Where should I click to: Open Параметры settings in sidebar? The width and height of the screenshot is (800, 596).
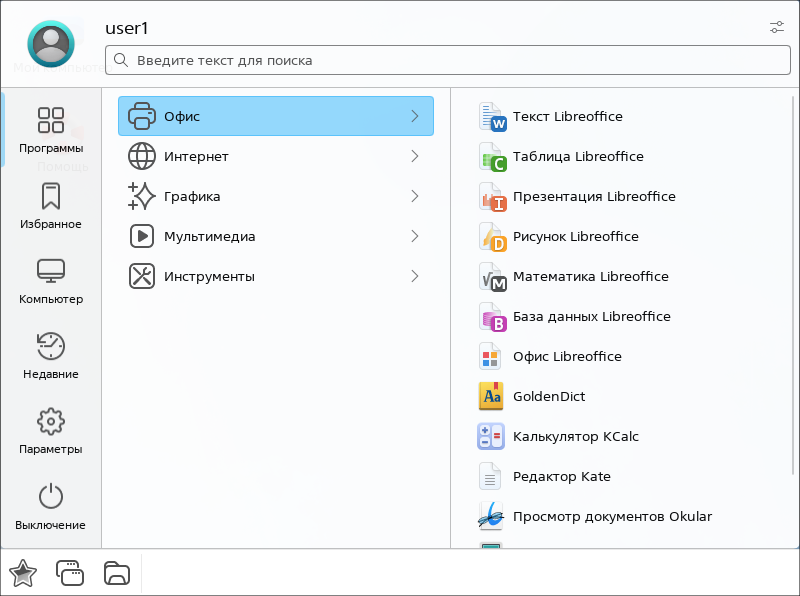51,431
